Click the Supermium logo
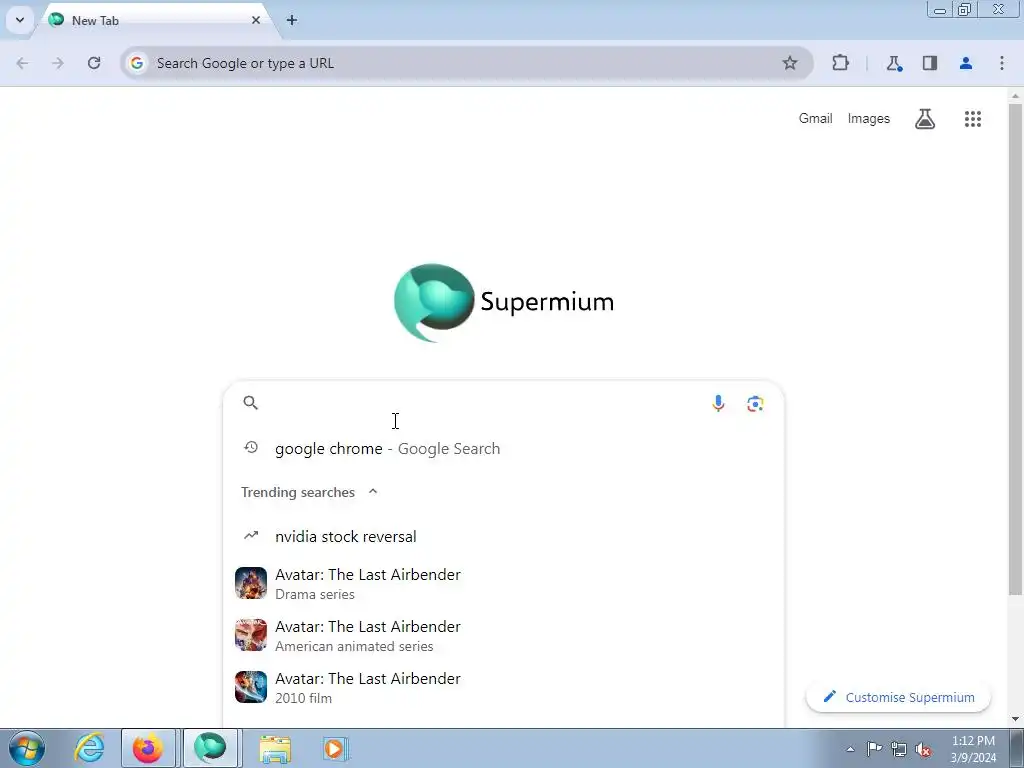Image resolution: width=1024 pixels, height=768 pixels. tap(504, 302)
